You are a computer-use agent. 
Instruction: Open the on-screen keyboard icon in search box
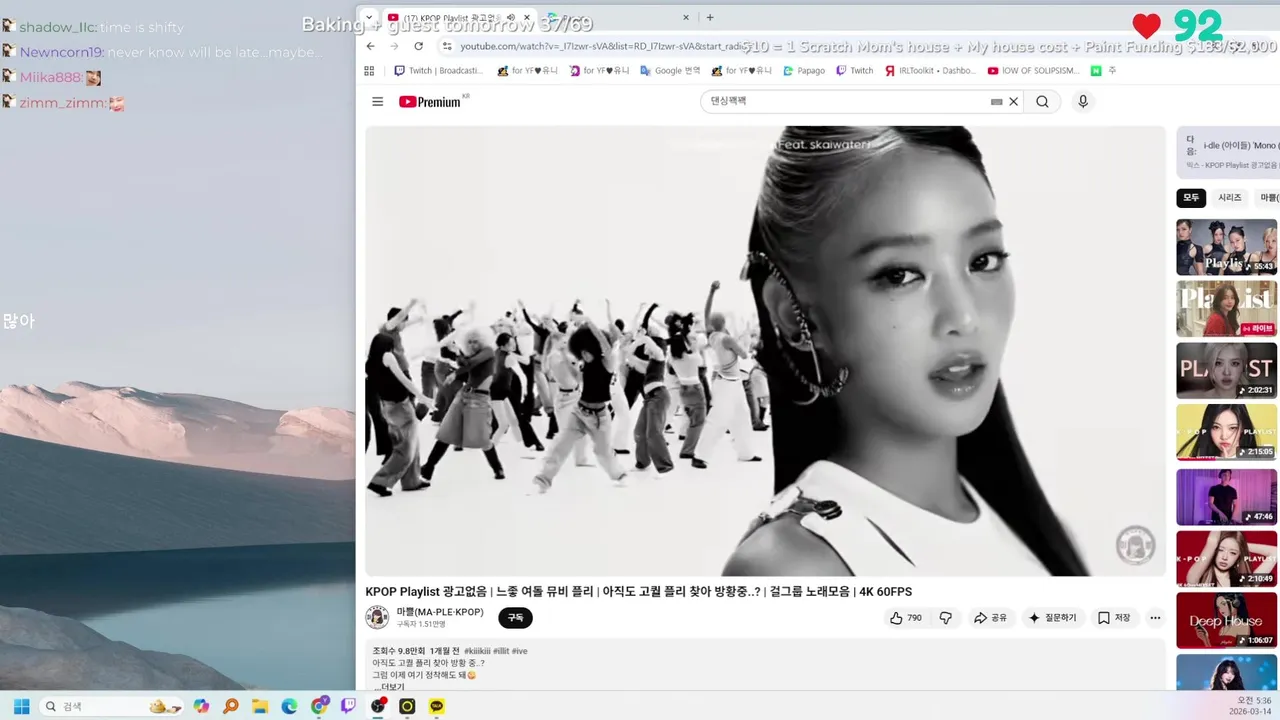tap(996, 101)
